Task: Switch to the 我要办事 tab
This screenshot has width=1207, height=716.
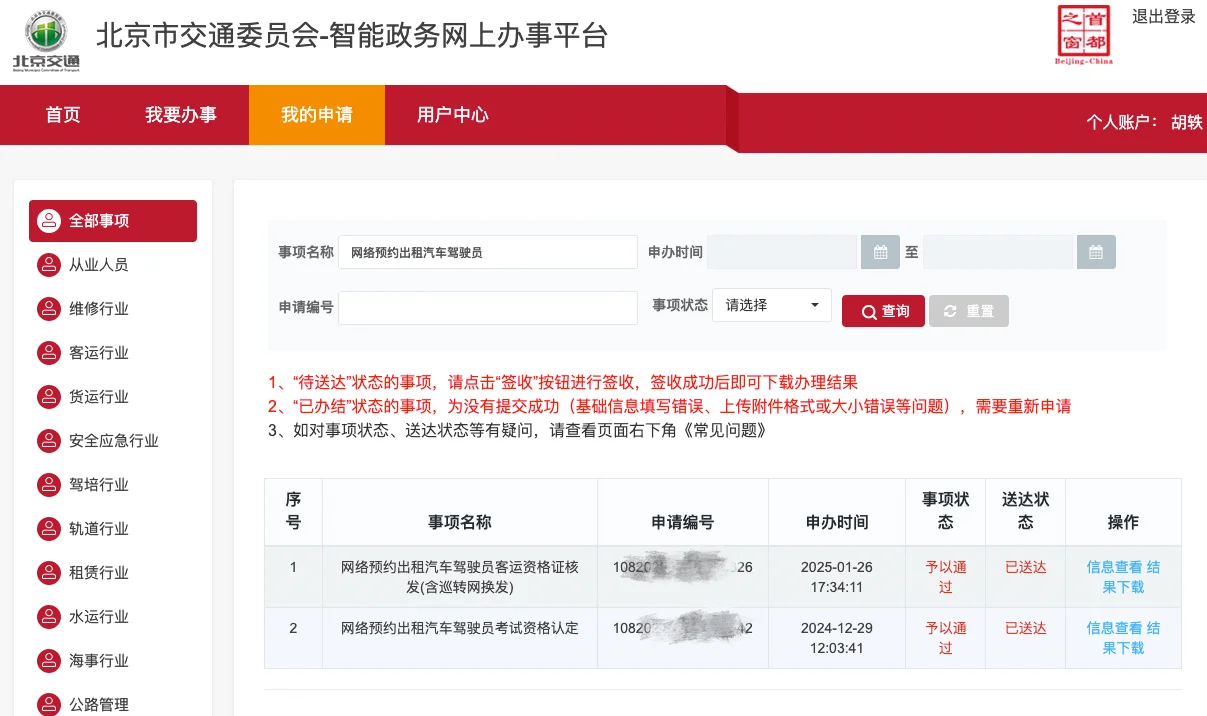Action: click(x=182, y=115)
